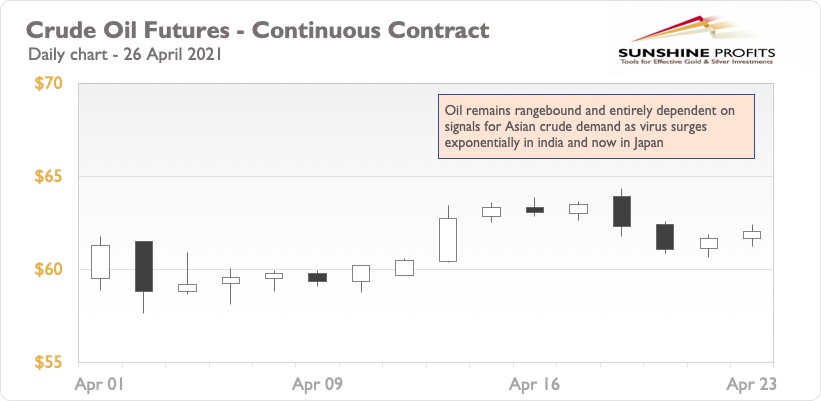Click the Apr 16 date label
Screen dimensions: 821x401
[535, 385]
